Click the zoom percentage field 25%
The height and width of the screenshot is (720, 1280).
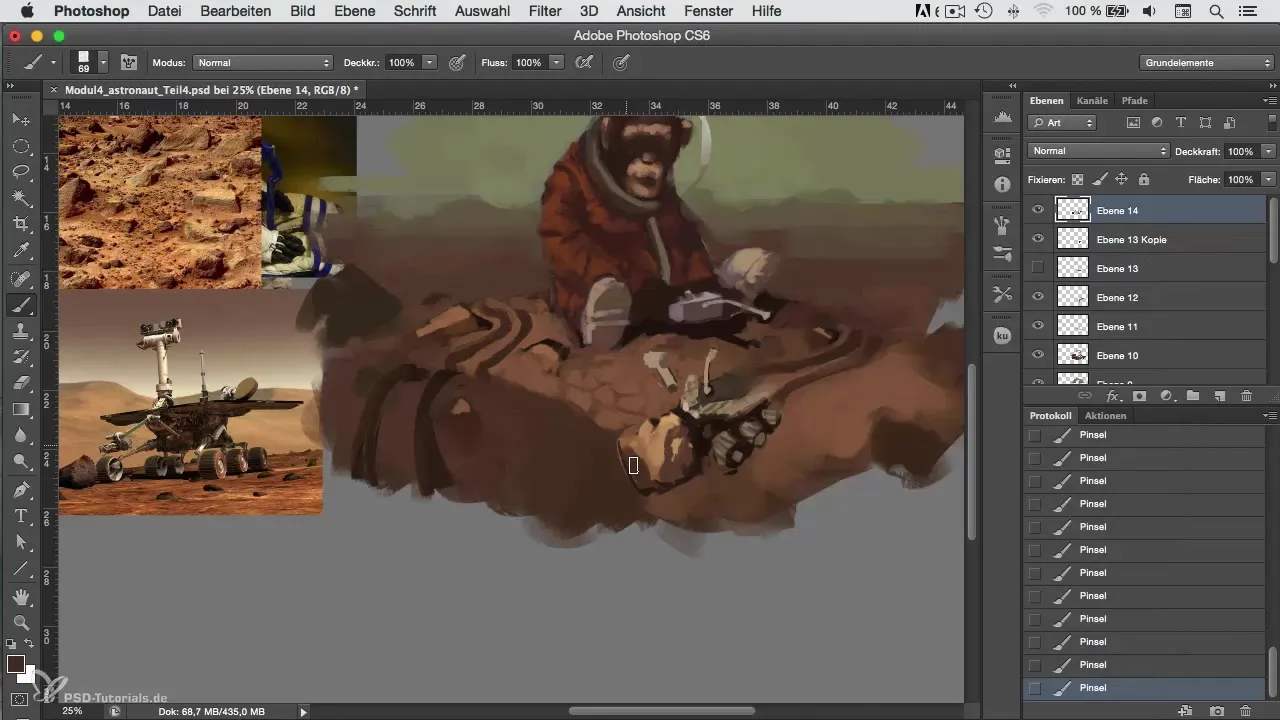click(x=72, y=711)
